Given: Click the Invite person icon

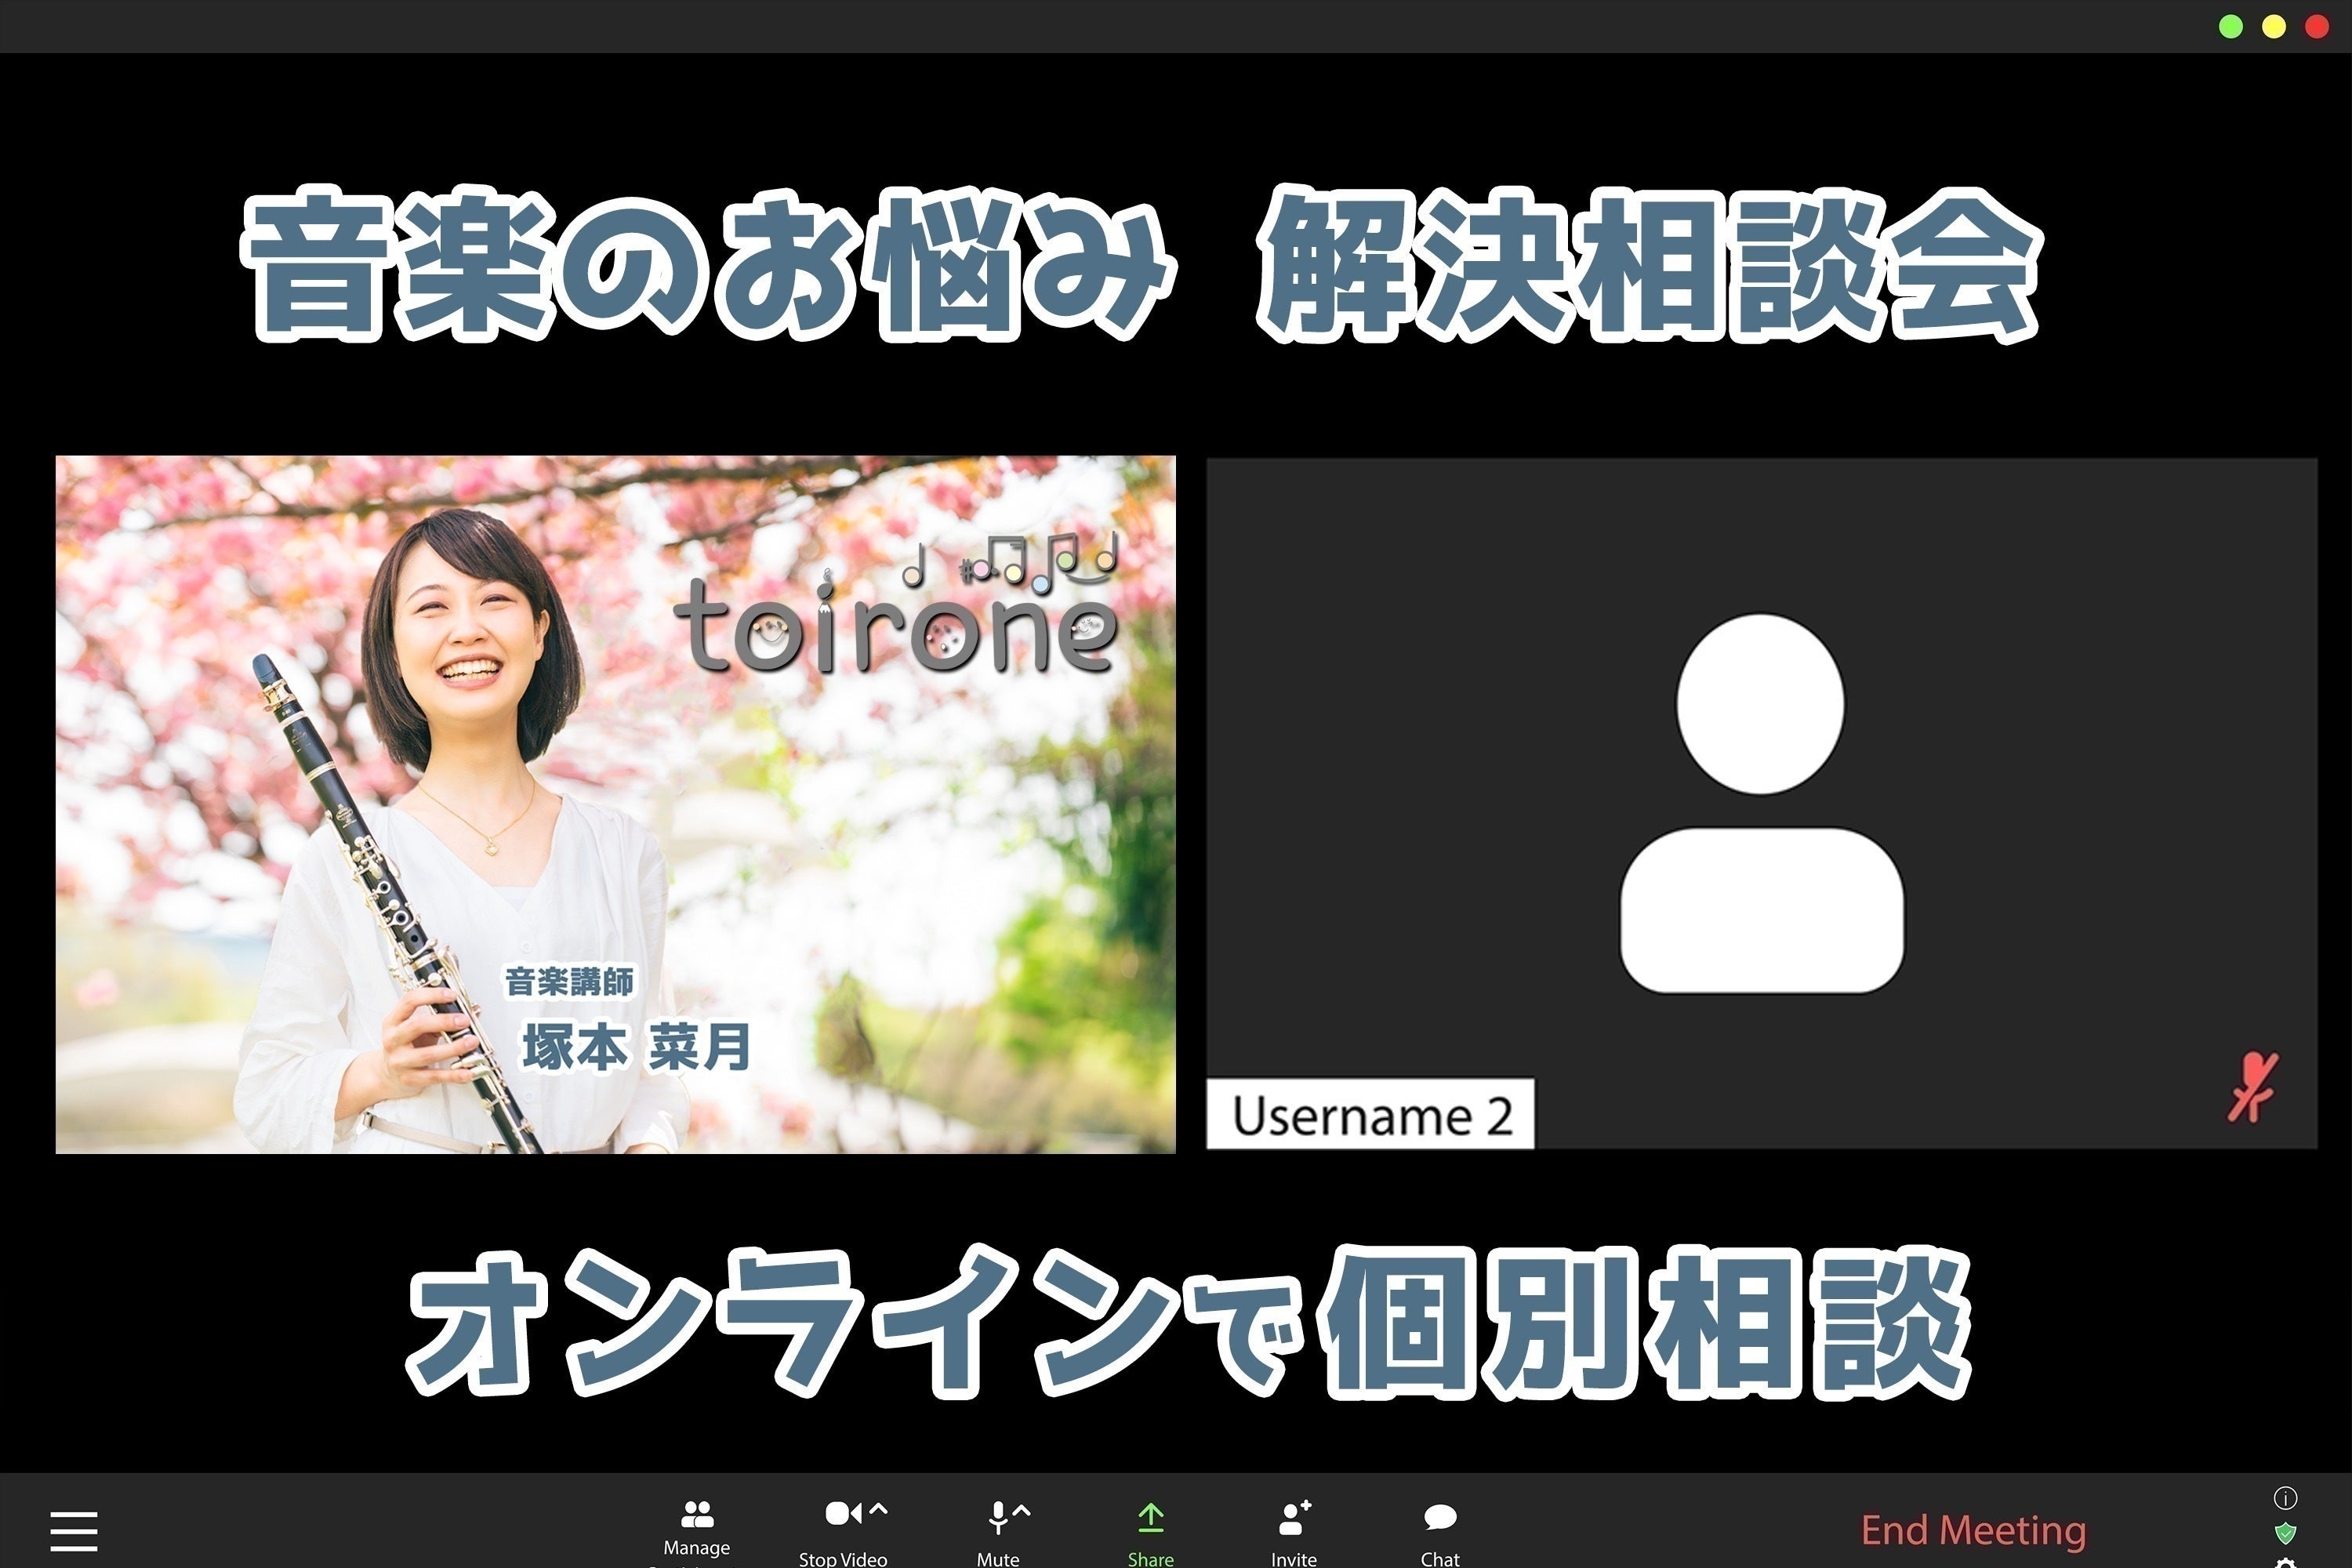Looking at the screenshot, I should [x=1294, y=1518].
